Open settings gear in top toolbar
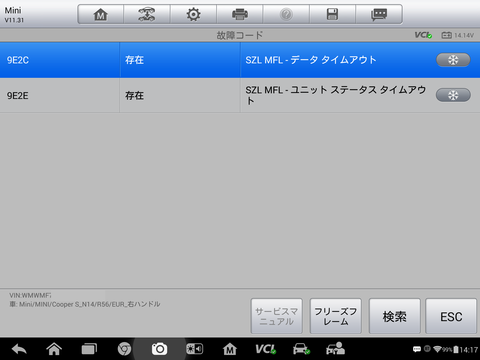Screen dimensions: 480x360 [193, 14]
